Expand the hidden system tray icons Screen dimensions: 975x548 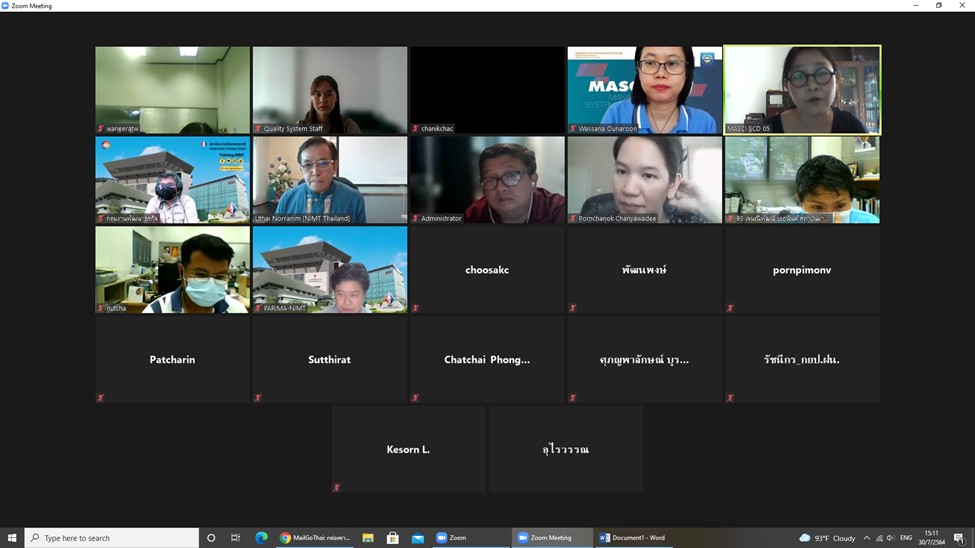(x=866, y=538)
